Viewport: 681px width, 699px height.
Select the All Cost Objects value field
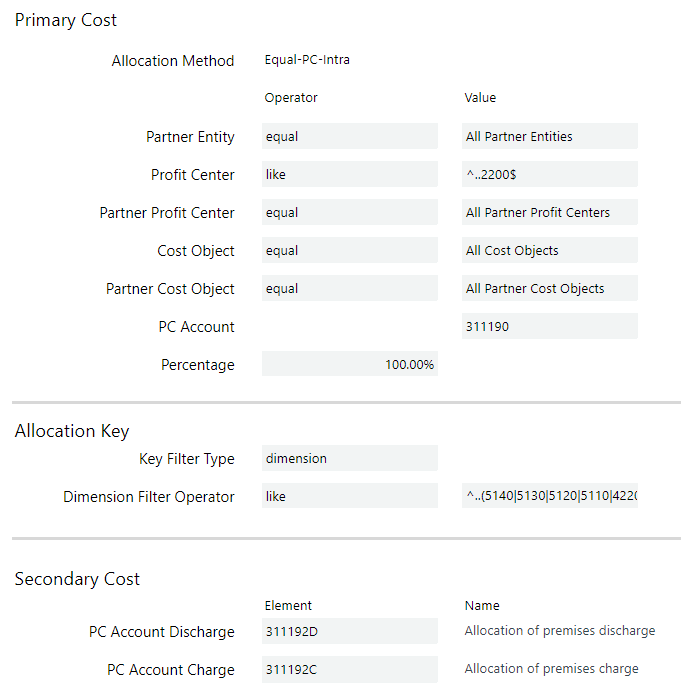[549, 251]
